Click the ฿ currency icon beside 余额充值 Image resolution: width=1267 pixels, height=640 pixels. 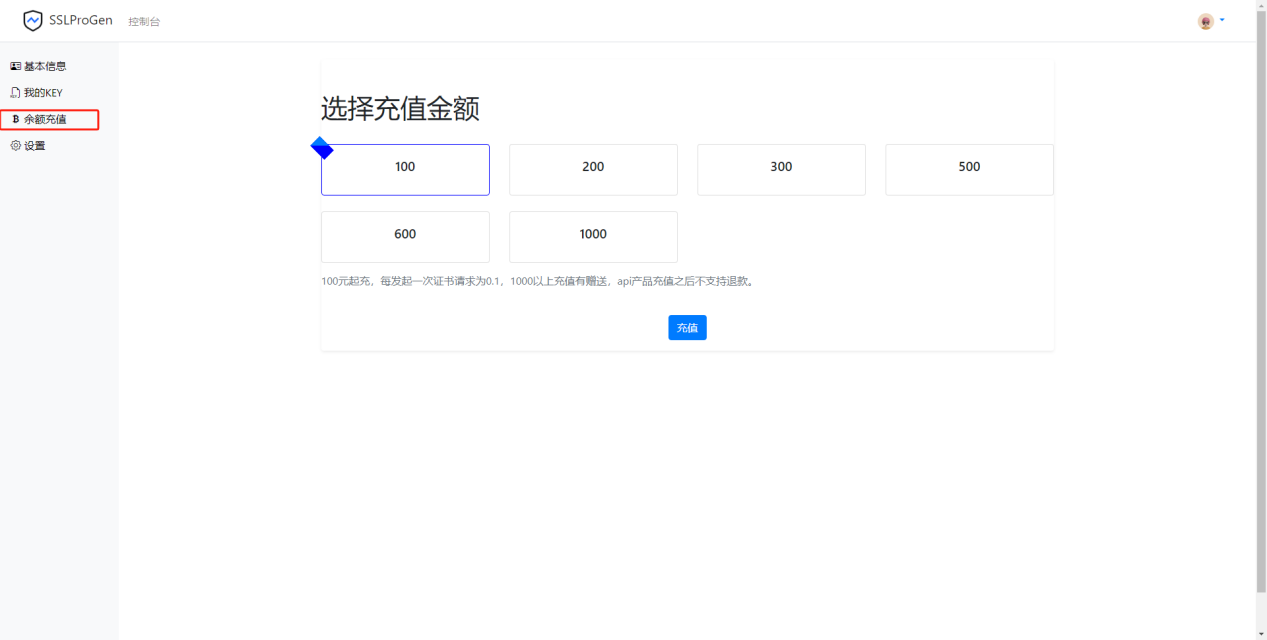point(15,119)
